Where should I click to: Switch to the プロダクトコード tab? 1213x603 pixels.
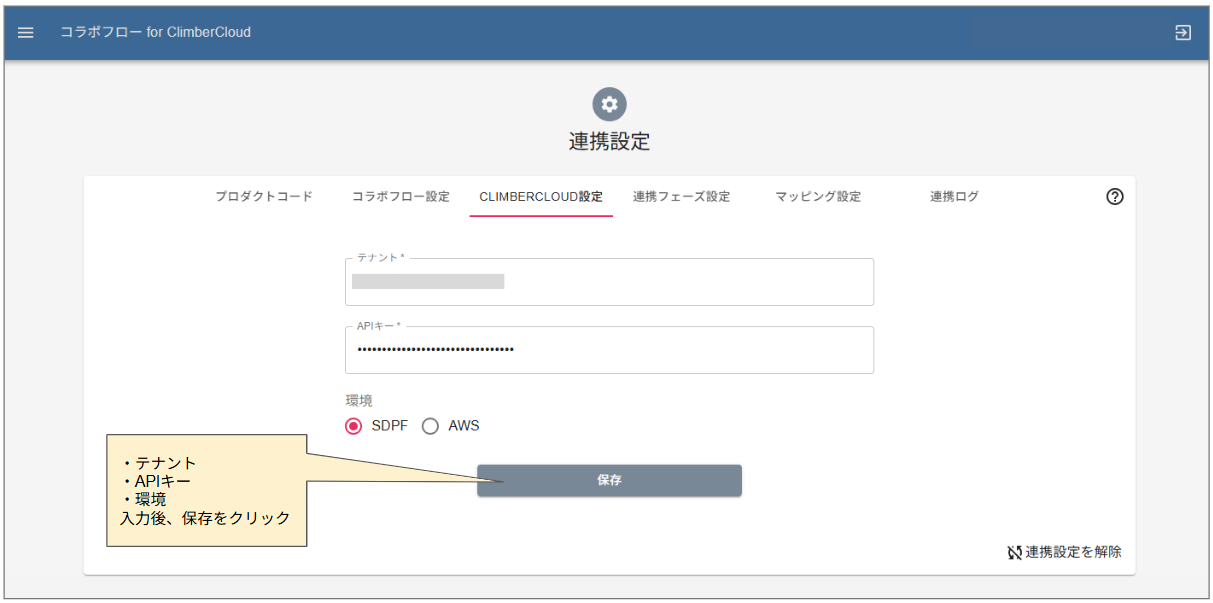click(x=264, y=197)
